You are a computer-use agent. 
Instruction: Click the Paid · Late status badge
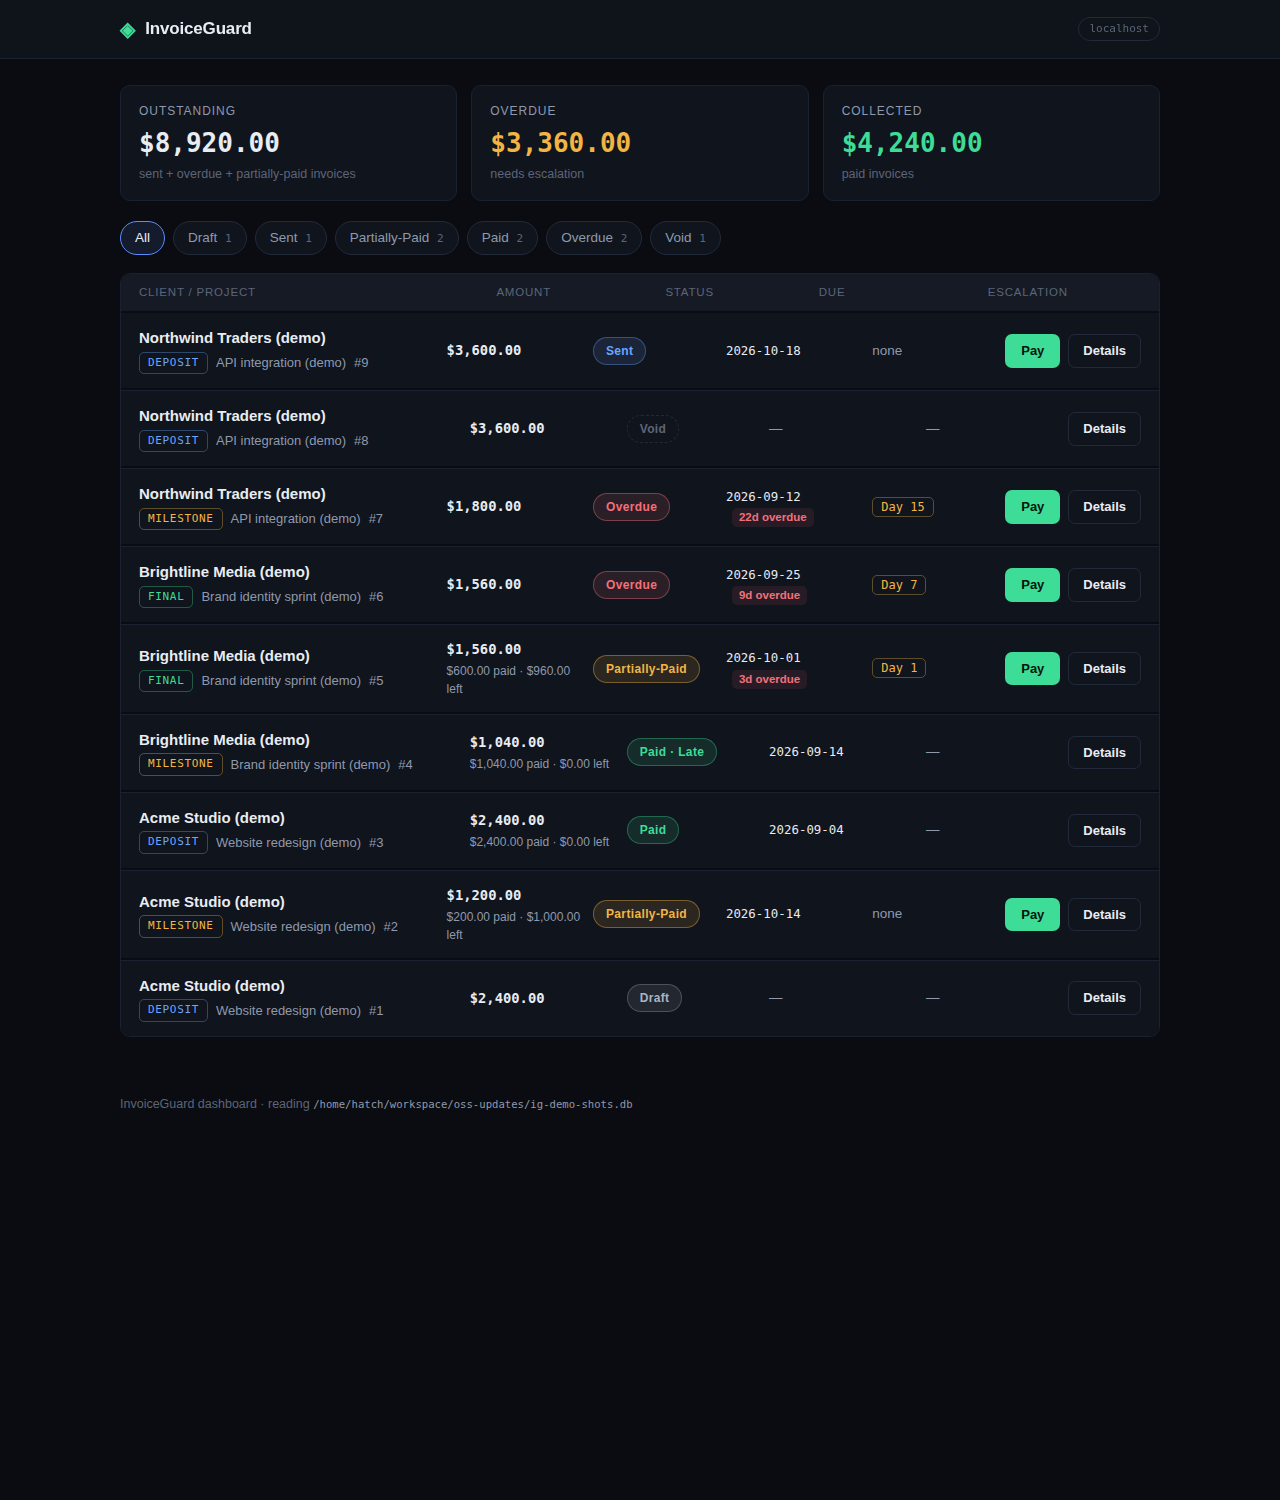[671, 752]
